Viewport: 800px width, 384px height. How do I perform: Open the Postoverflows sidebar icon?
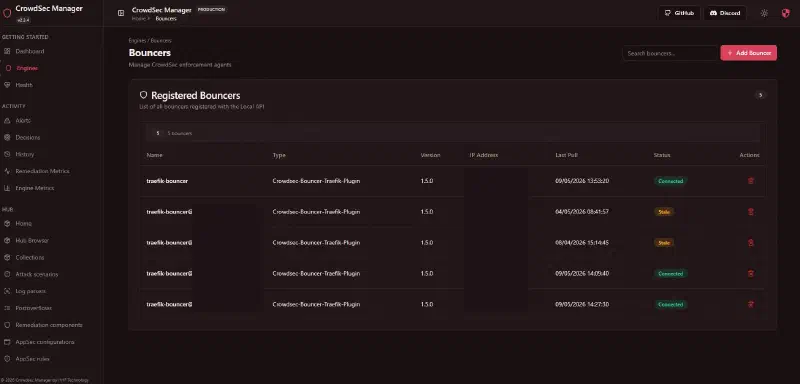tap(7, 308)
